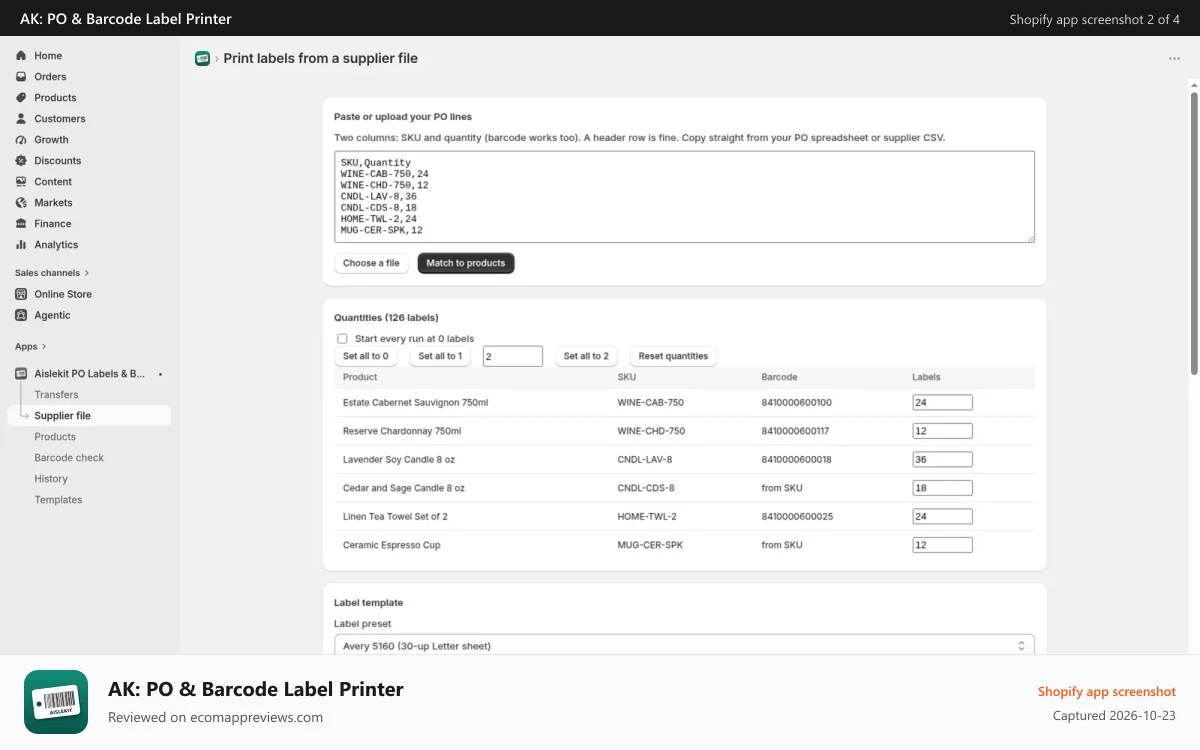Click barcode 8410000600117
The width and height of the screenshot is (1200, 750).
pos(795,431)
